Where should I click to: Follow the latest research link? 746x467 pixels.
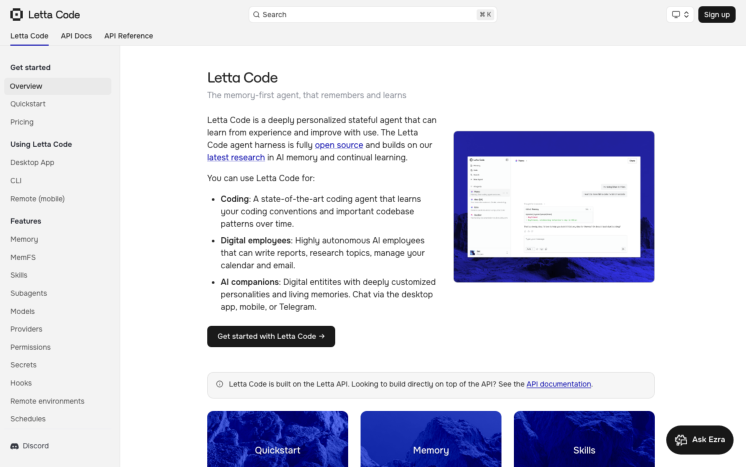click(x=236, y=157)
